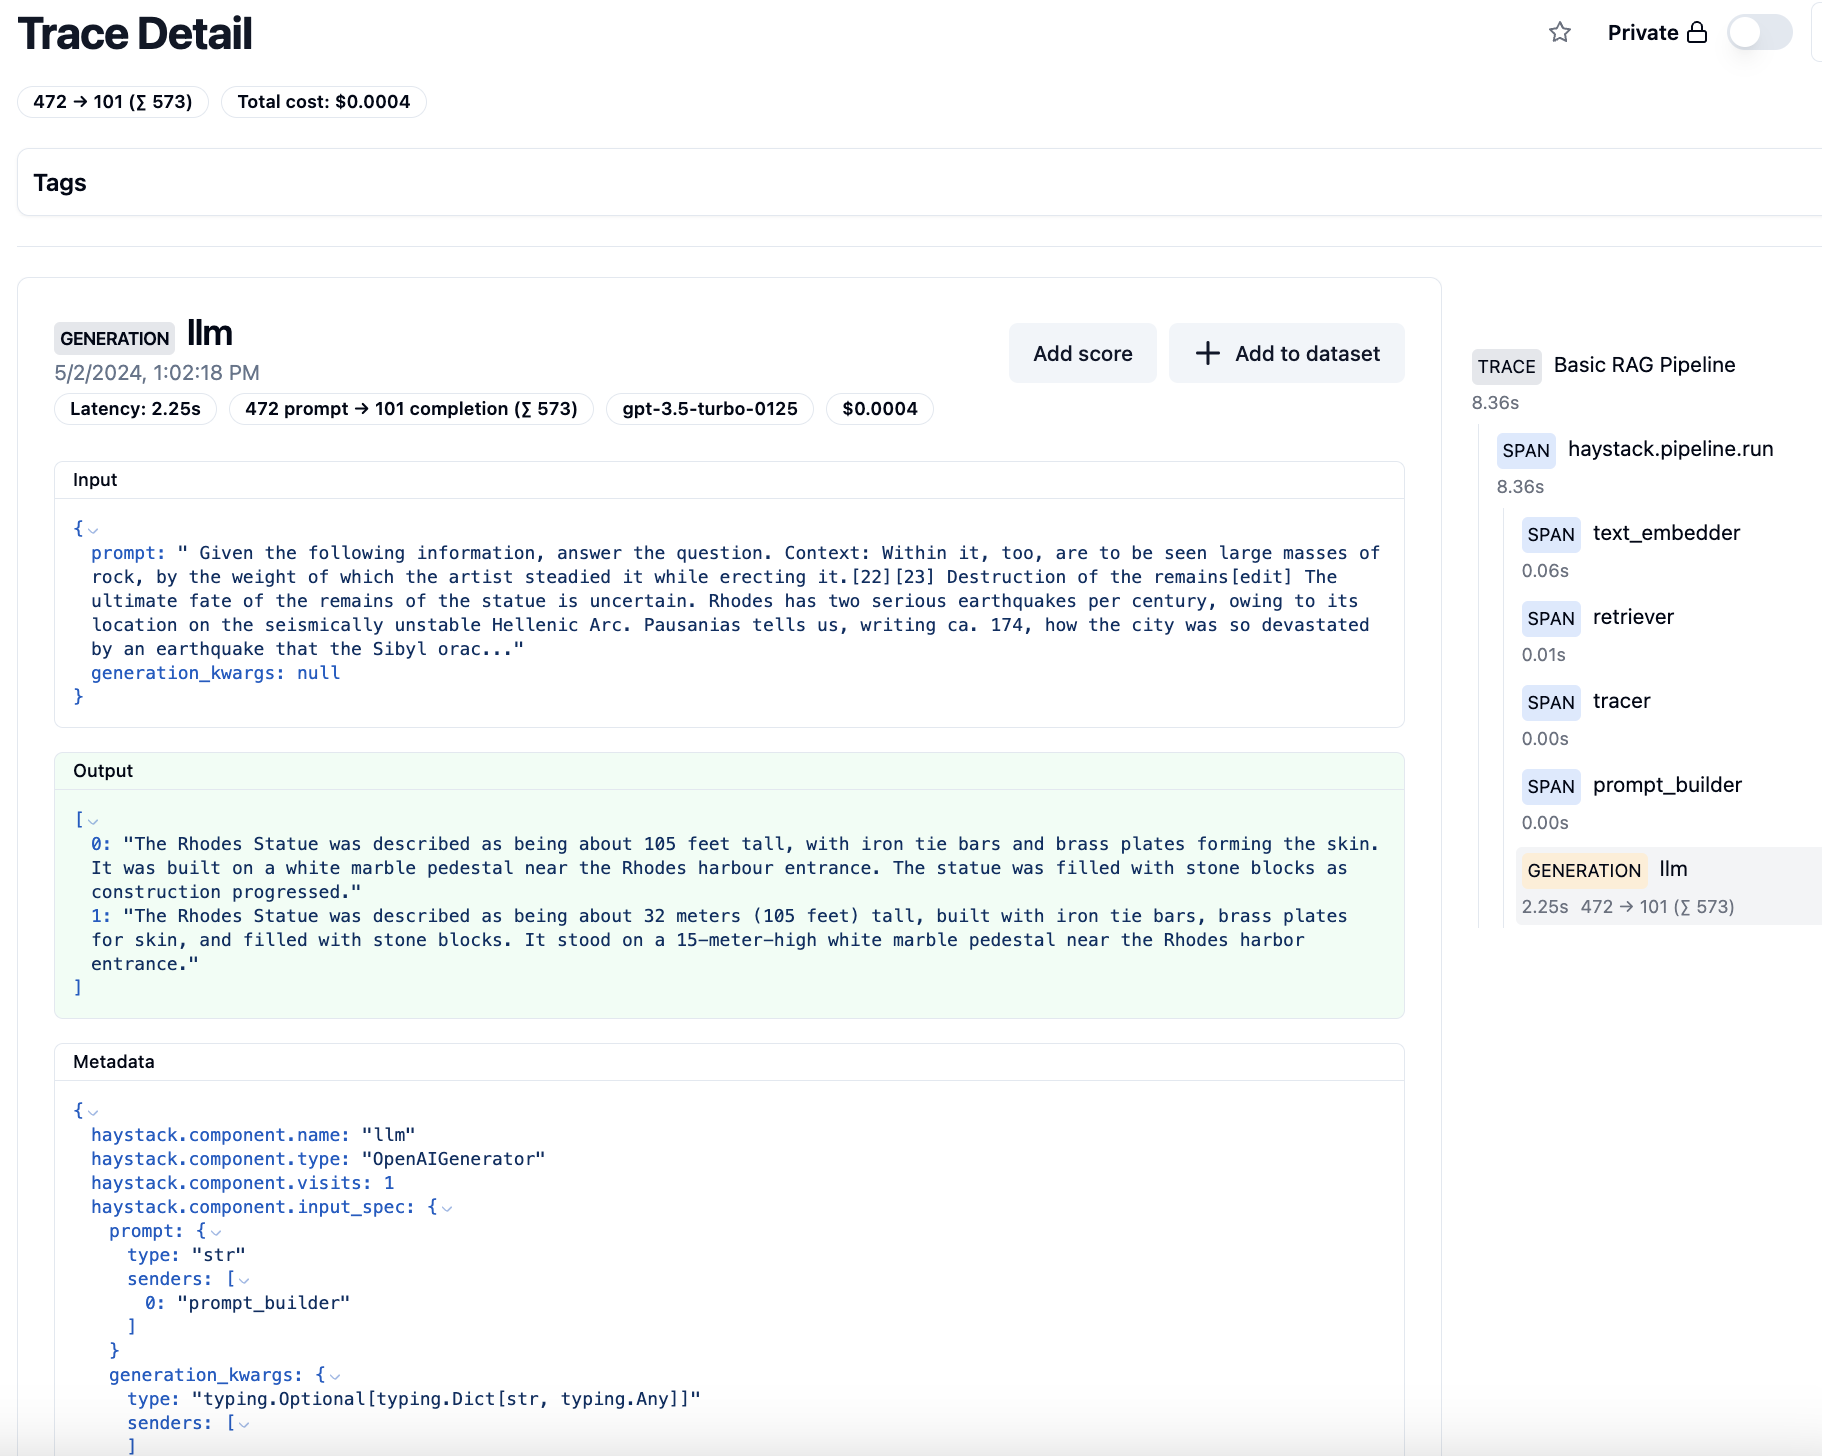Select the retriever span in the trace tree
This screenshot has height=1456, width=1822.
pos(1633,617)
